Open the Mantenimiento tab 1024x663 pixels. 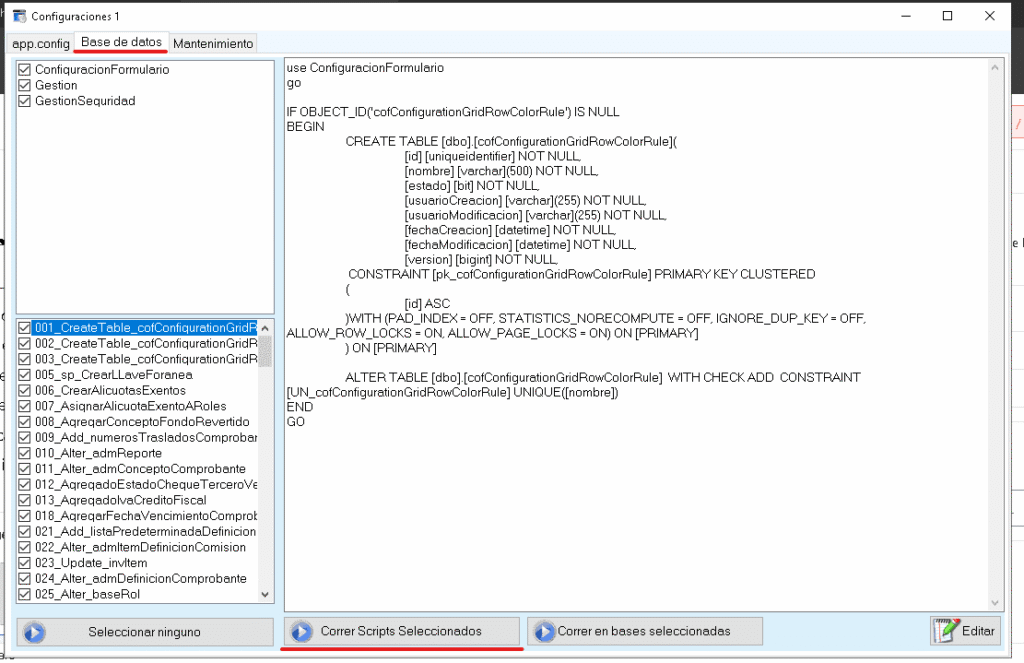click(213, 43)
